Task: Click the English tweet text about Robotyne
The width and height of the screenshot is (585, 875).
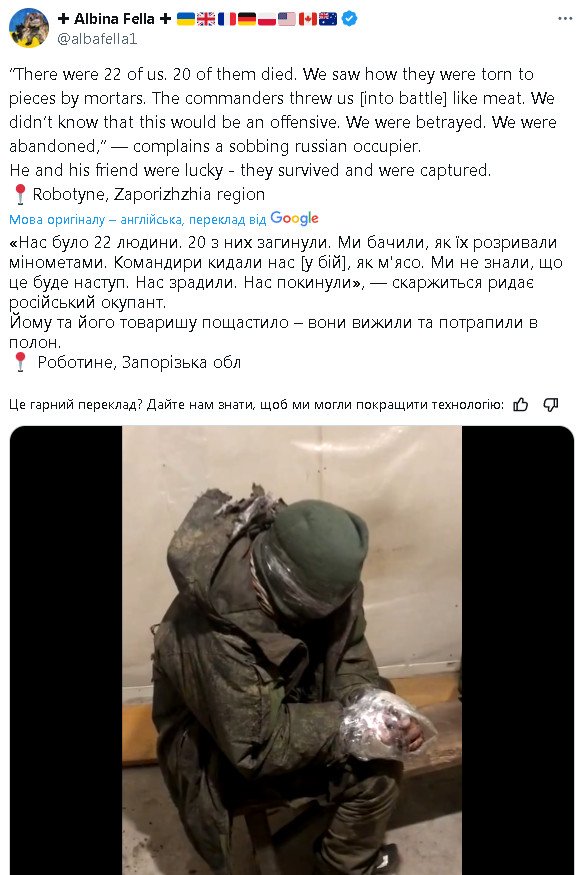Action: click(x=282, y=134)
